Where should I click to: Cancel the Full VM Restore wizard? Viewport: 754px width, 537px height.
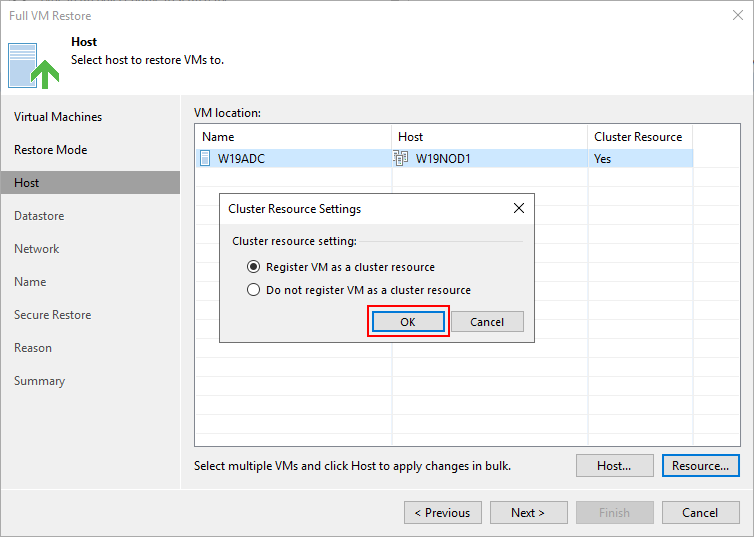[x=701, y=512]
